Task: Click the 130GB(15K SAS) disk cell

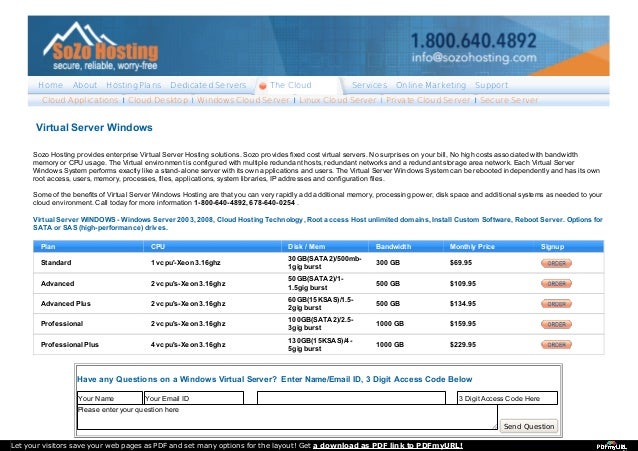Action: pos(320,344)
